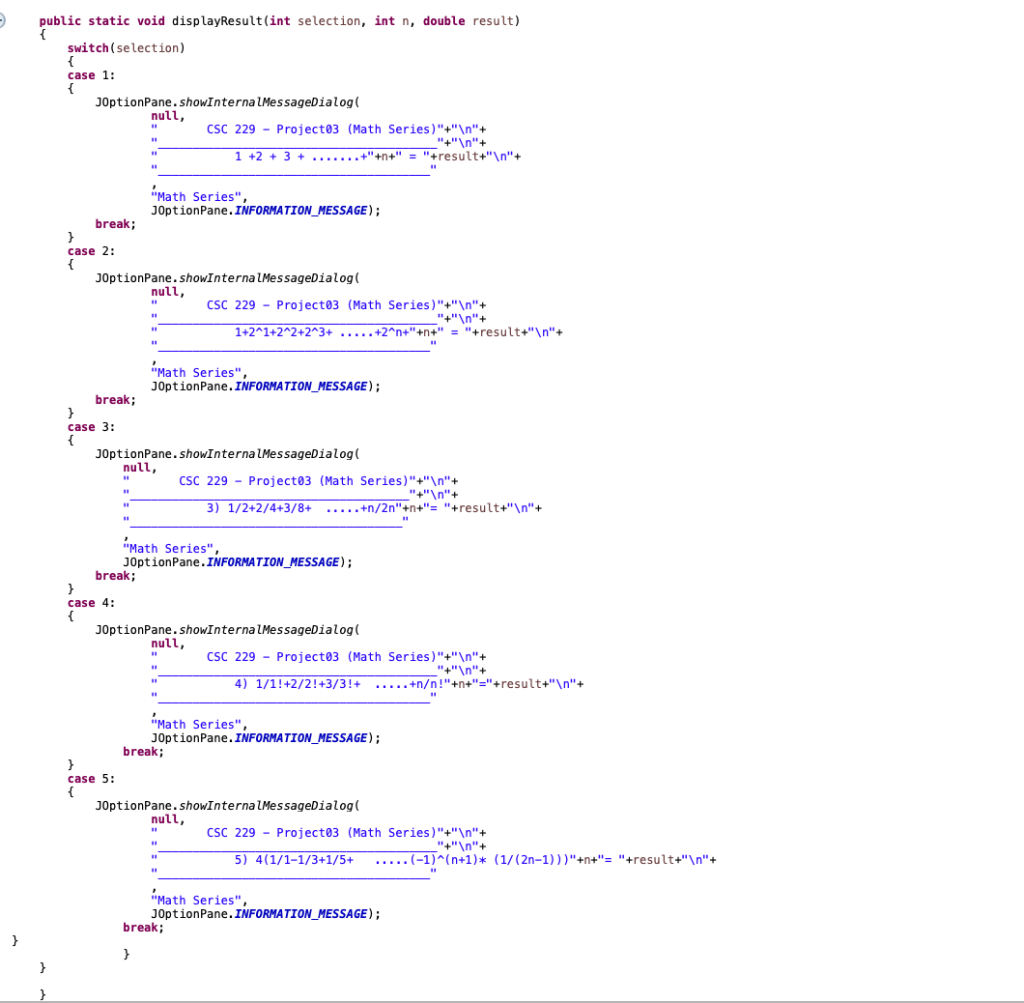This screenshot has height=1003, width=1024.
Task: Click the '1+2^1+2^2+2^3+' series string
Action: (283, 332)
